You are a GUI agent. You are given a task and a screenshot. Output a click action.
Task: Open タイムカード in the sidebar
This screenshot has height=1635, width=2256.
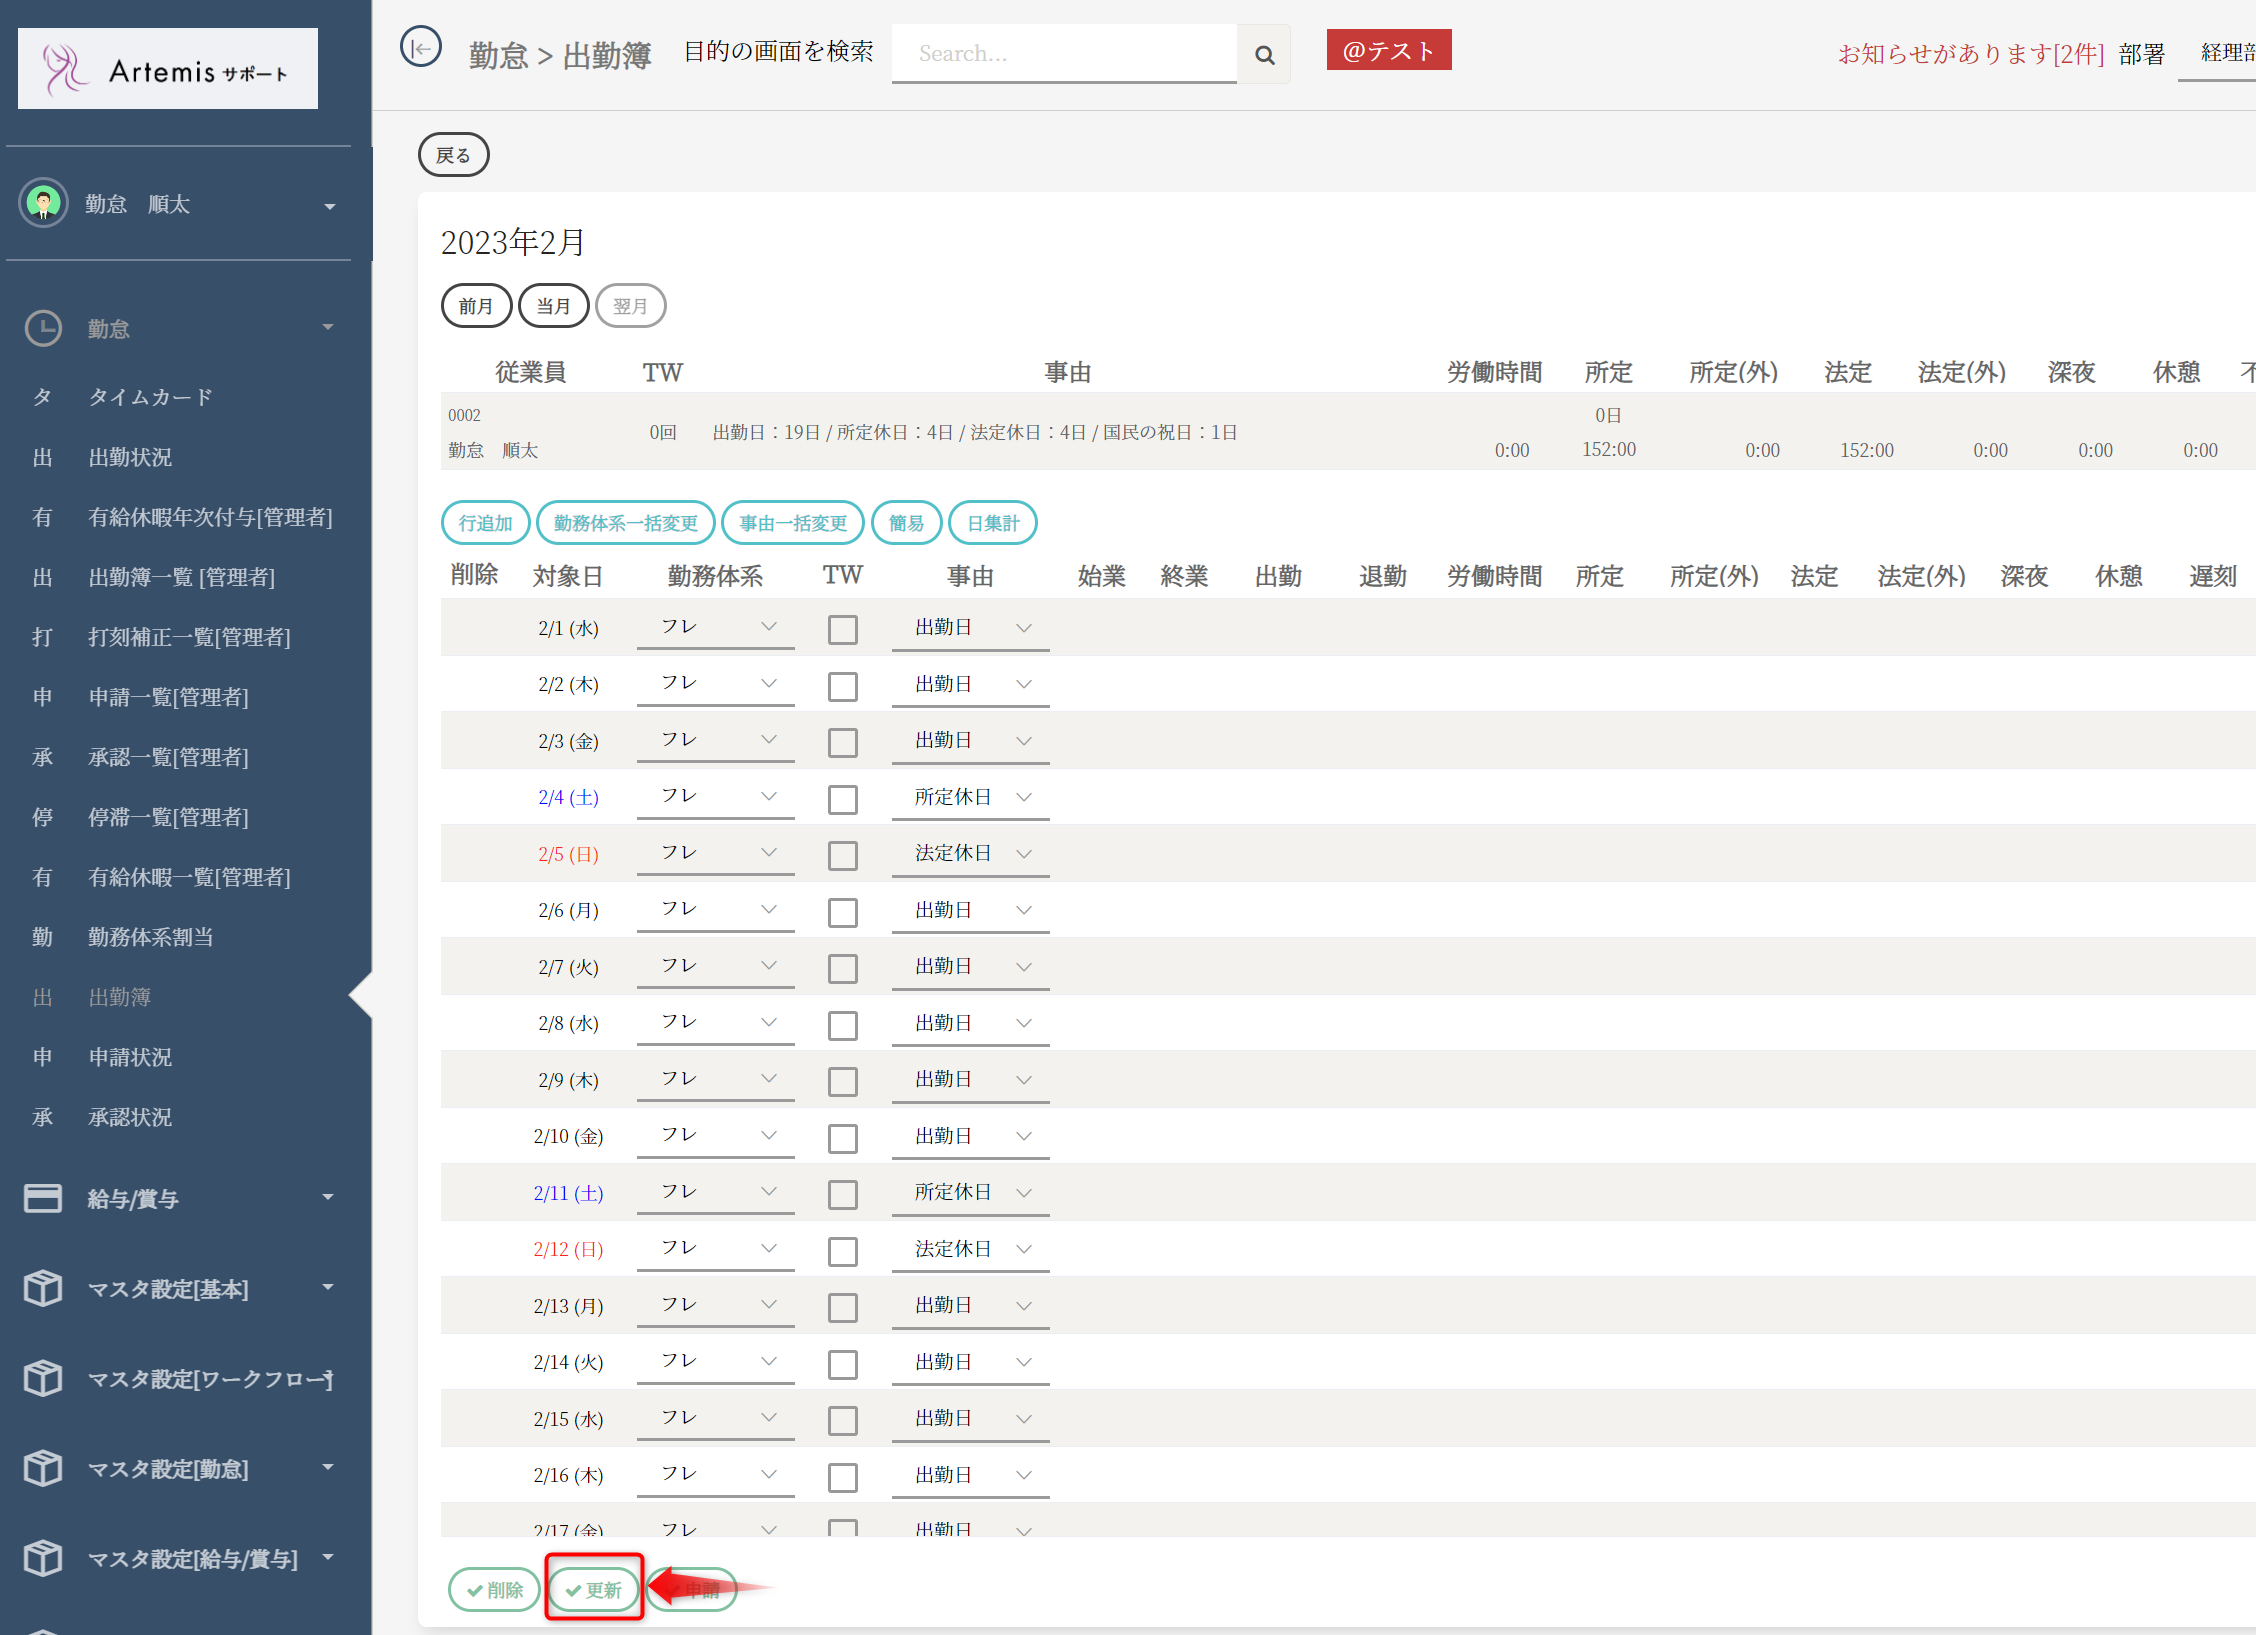point(150,397)
